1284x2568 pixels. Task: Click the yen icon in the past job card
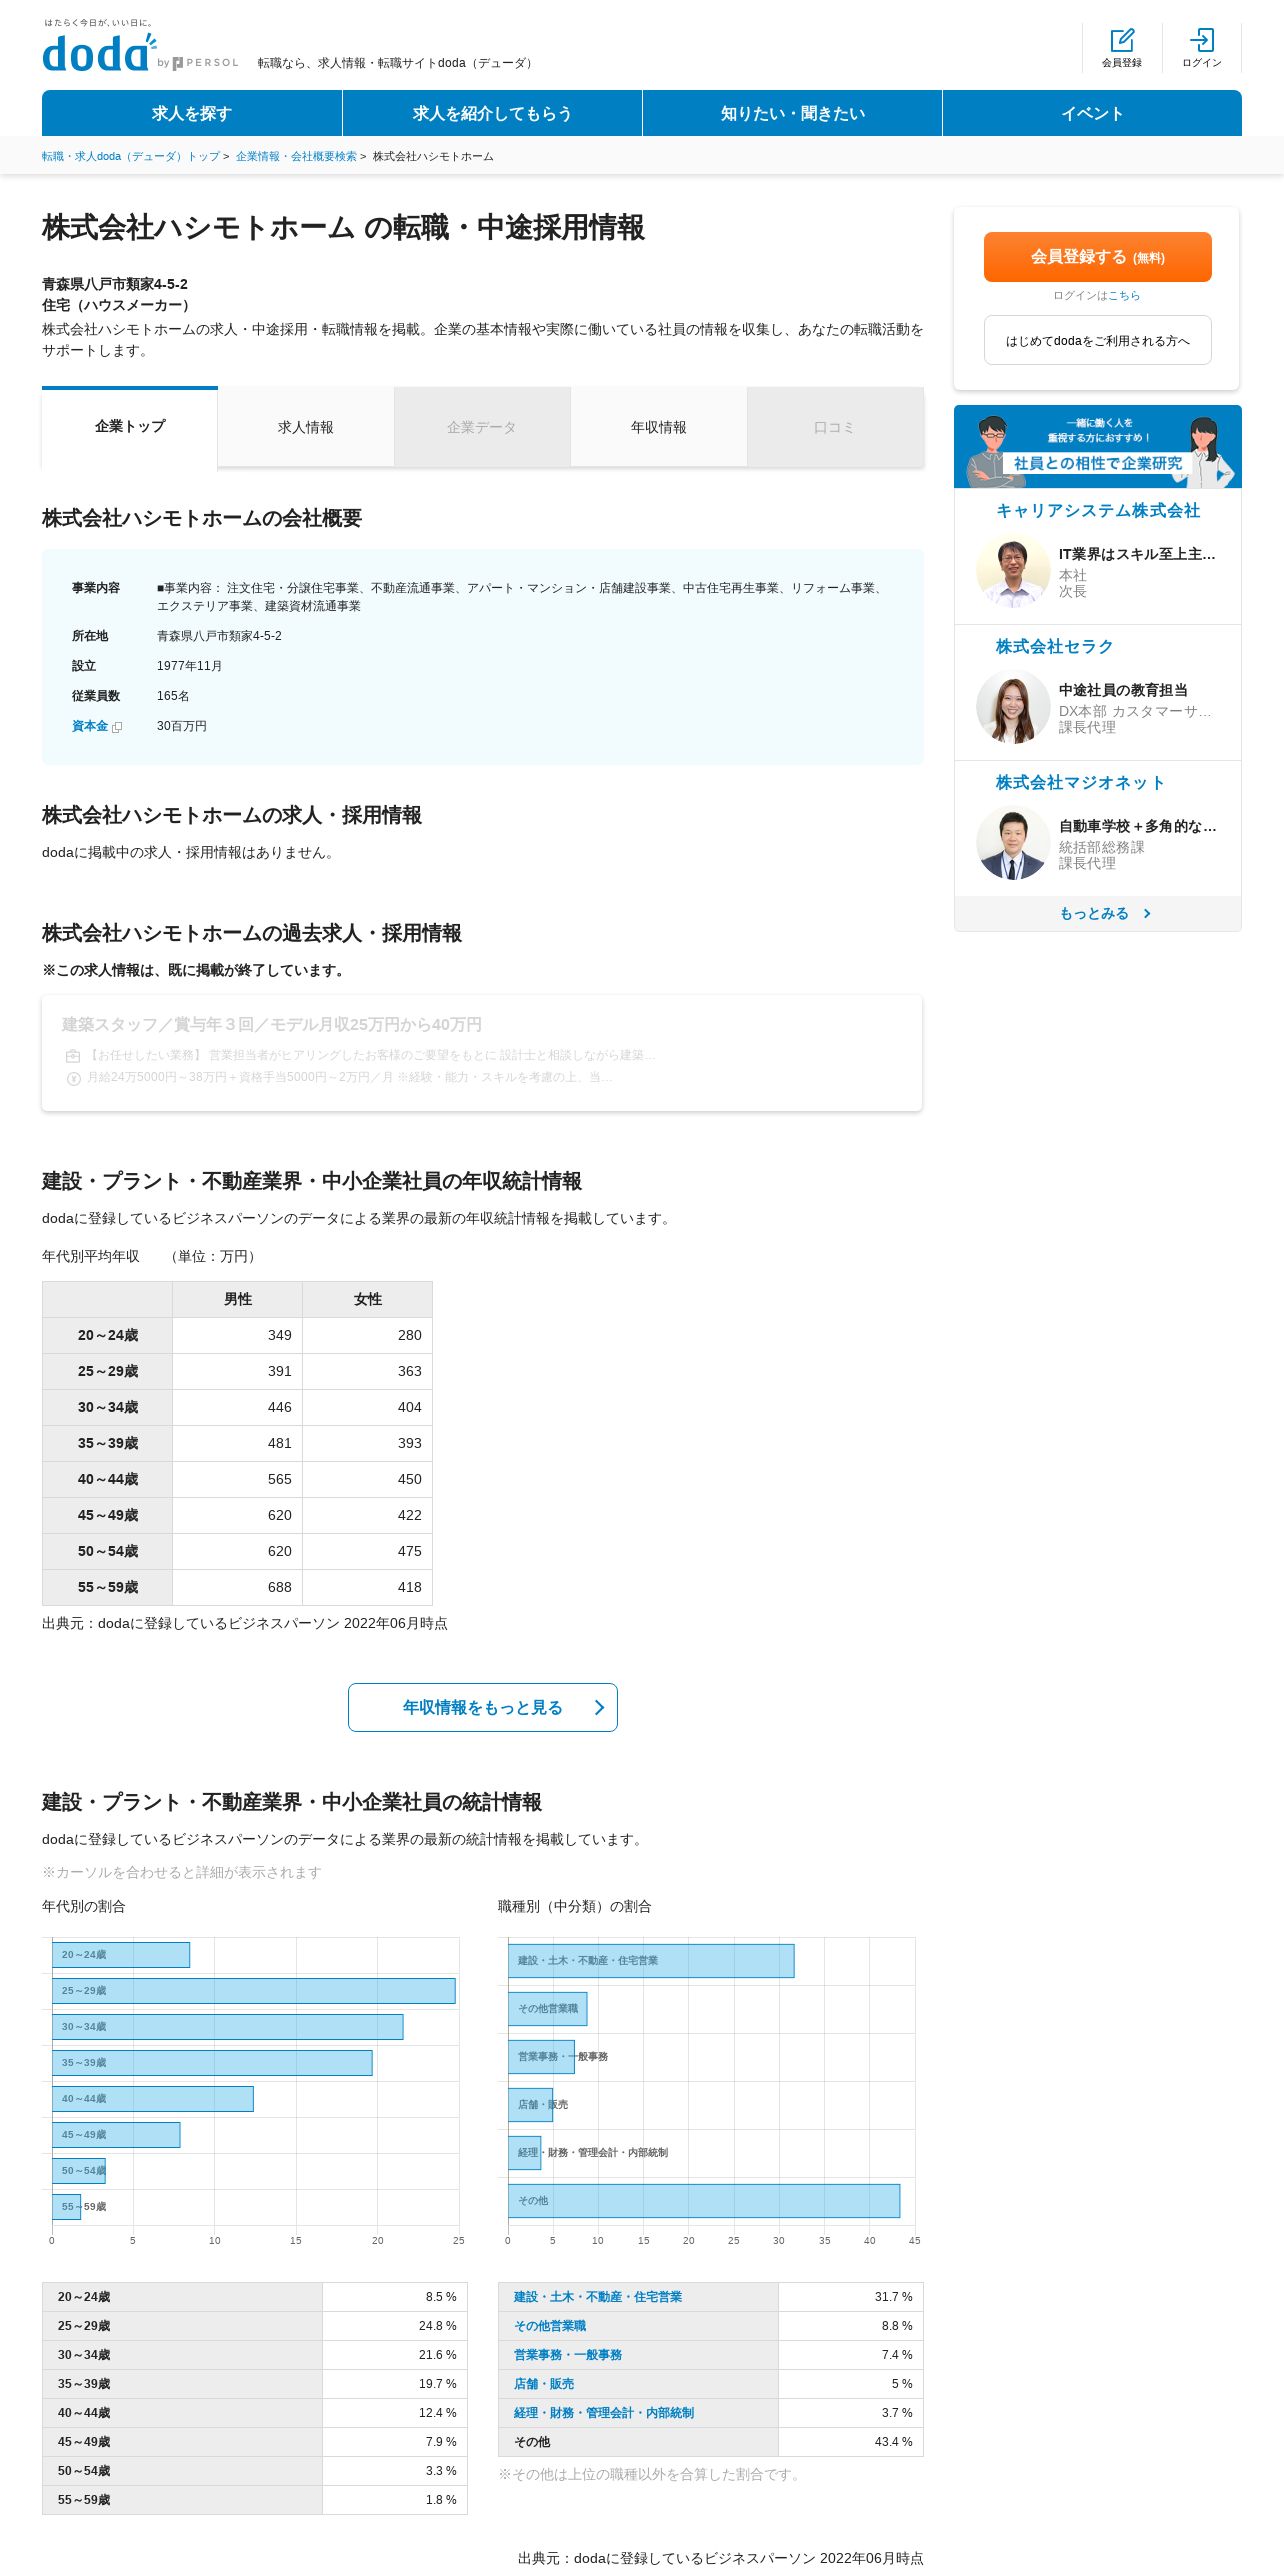tap(73, 1078)
